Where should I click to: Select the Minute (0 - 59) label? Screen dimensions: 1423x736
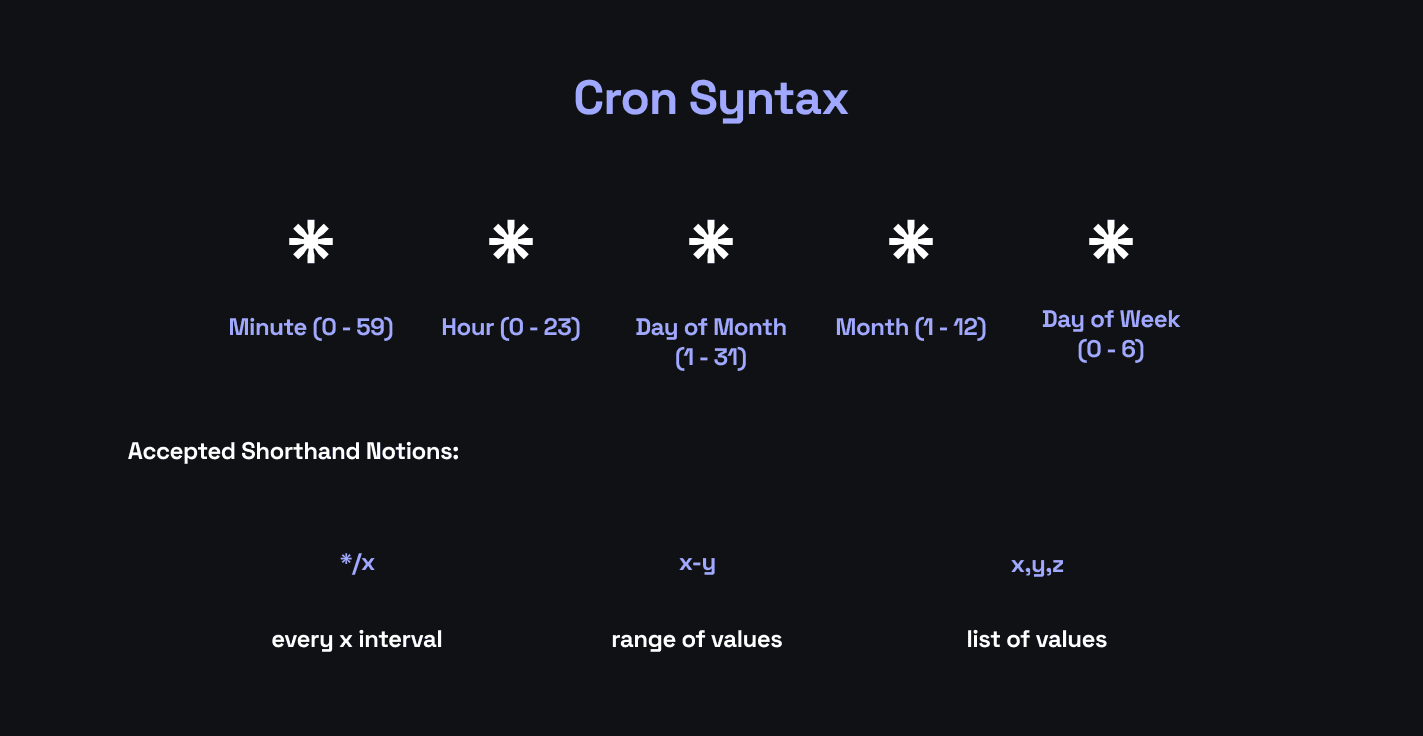[x=311, y=327]
